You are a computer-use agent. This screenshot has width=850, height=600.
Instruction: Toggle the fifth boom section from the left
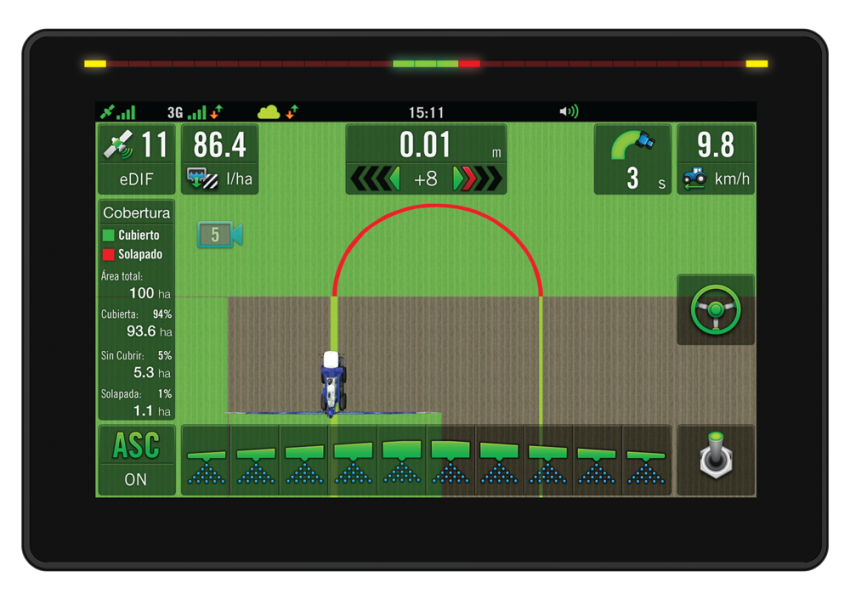coord(402,460)
